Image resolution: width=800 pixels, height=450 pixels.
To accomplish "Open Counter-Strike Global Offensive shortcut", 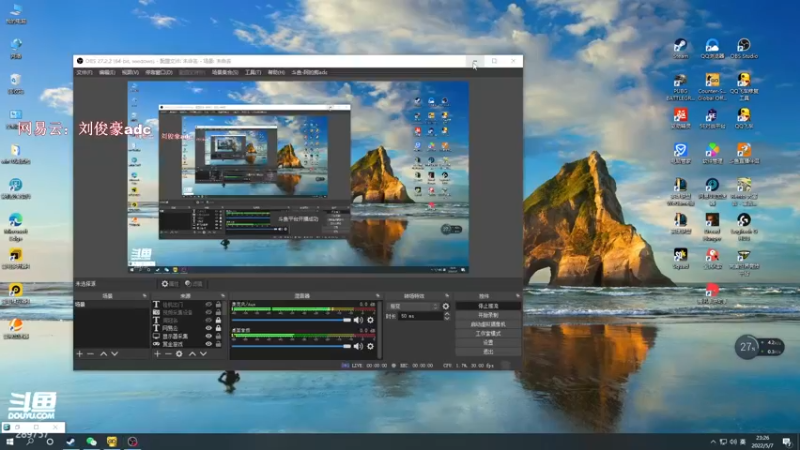I will click(x=712, y=87).
